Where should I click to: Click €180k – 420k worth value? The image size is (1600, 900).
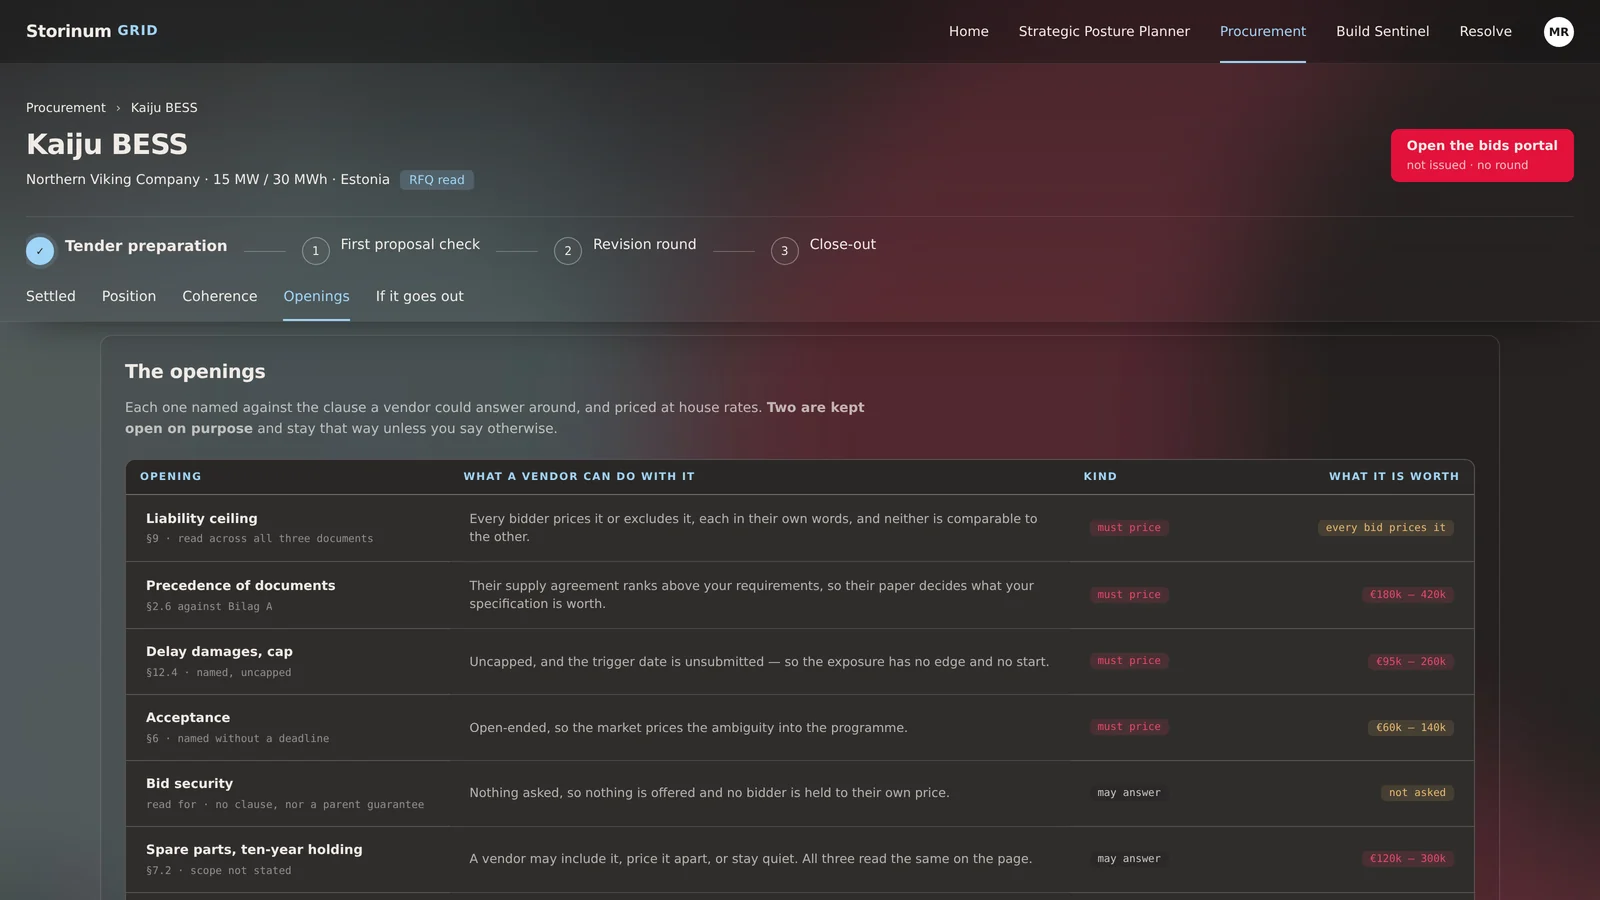[1407, 595]
